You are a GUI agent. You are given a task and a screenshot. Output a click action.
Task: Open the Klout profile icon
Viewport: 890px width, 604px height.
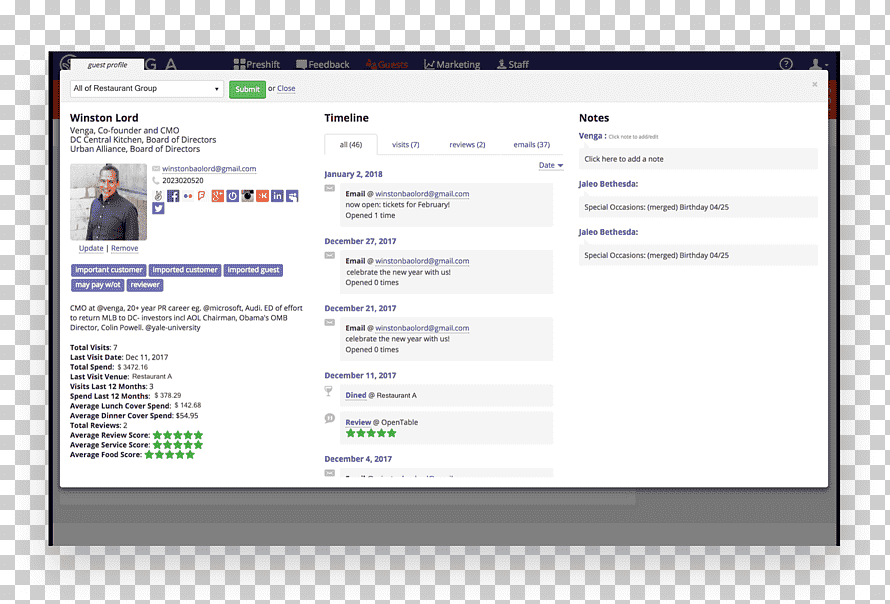[262, 196]
